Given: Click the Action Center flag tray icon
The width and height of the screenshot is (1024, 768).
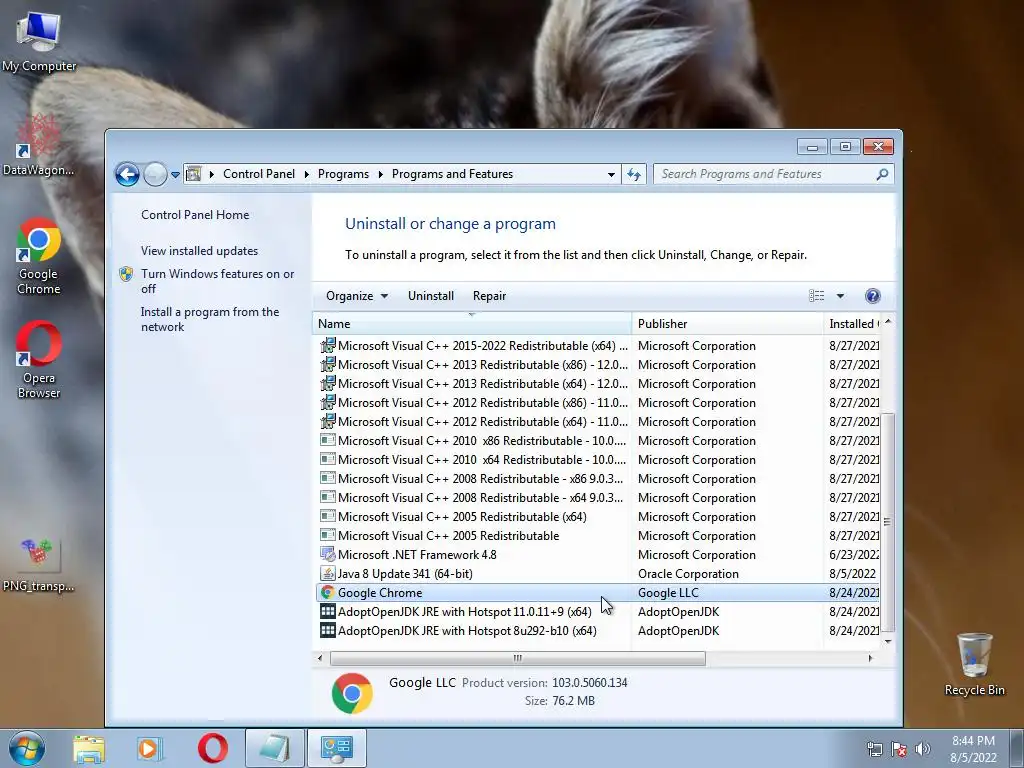Looking at the screenshot, I should click(899, 749).
